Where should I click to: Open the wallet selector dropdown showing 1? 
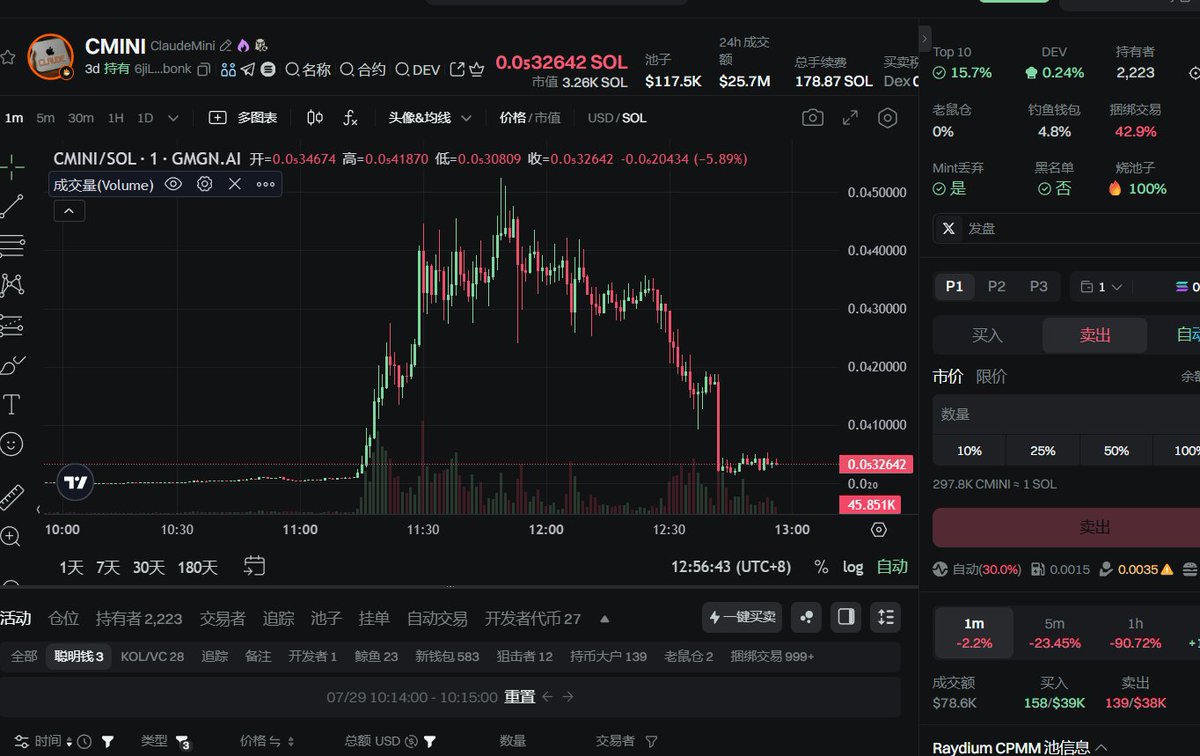[x=1101, y=287]
